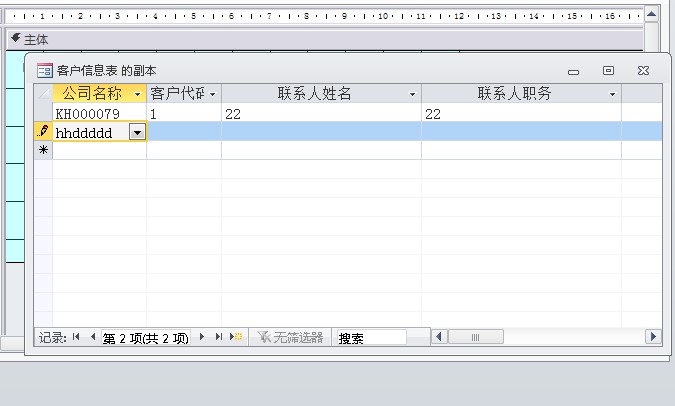Screen dimensions: 675x406
Task: Toggle the 无筛选器 filter button
Action: coord(291,338)
